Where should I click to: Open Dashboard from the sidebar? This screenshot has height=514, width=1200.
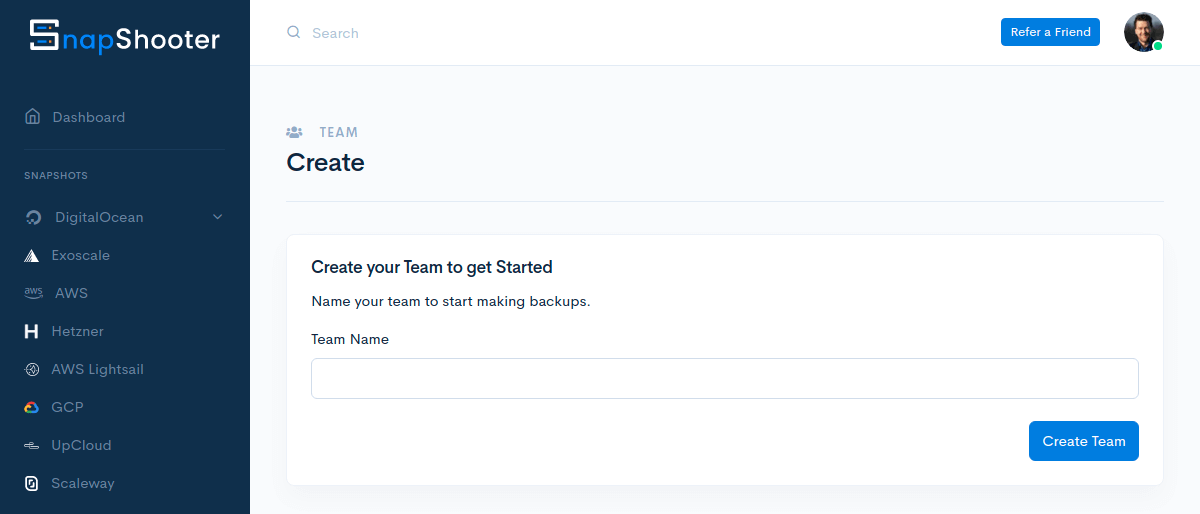(88, 117)
